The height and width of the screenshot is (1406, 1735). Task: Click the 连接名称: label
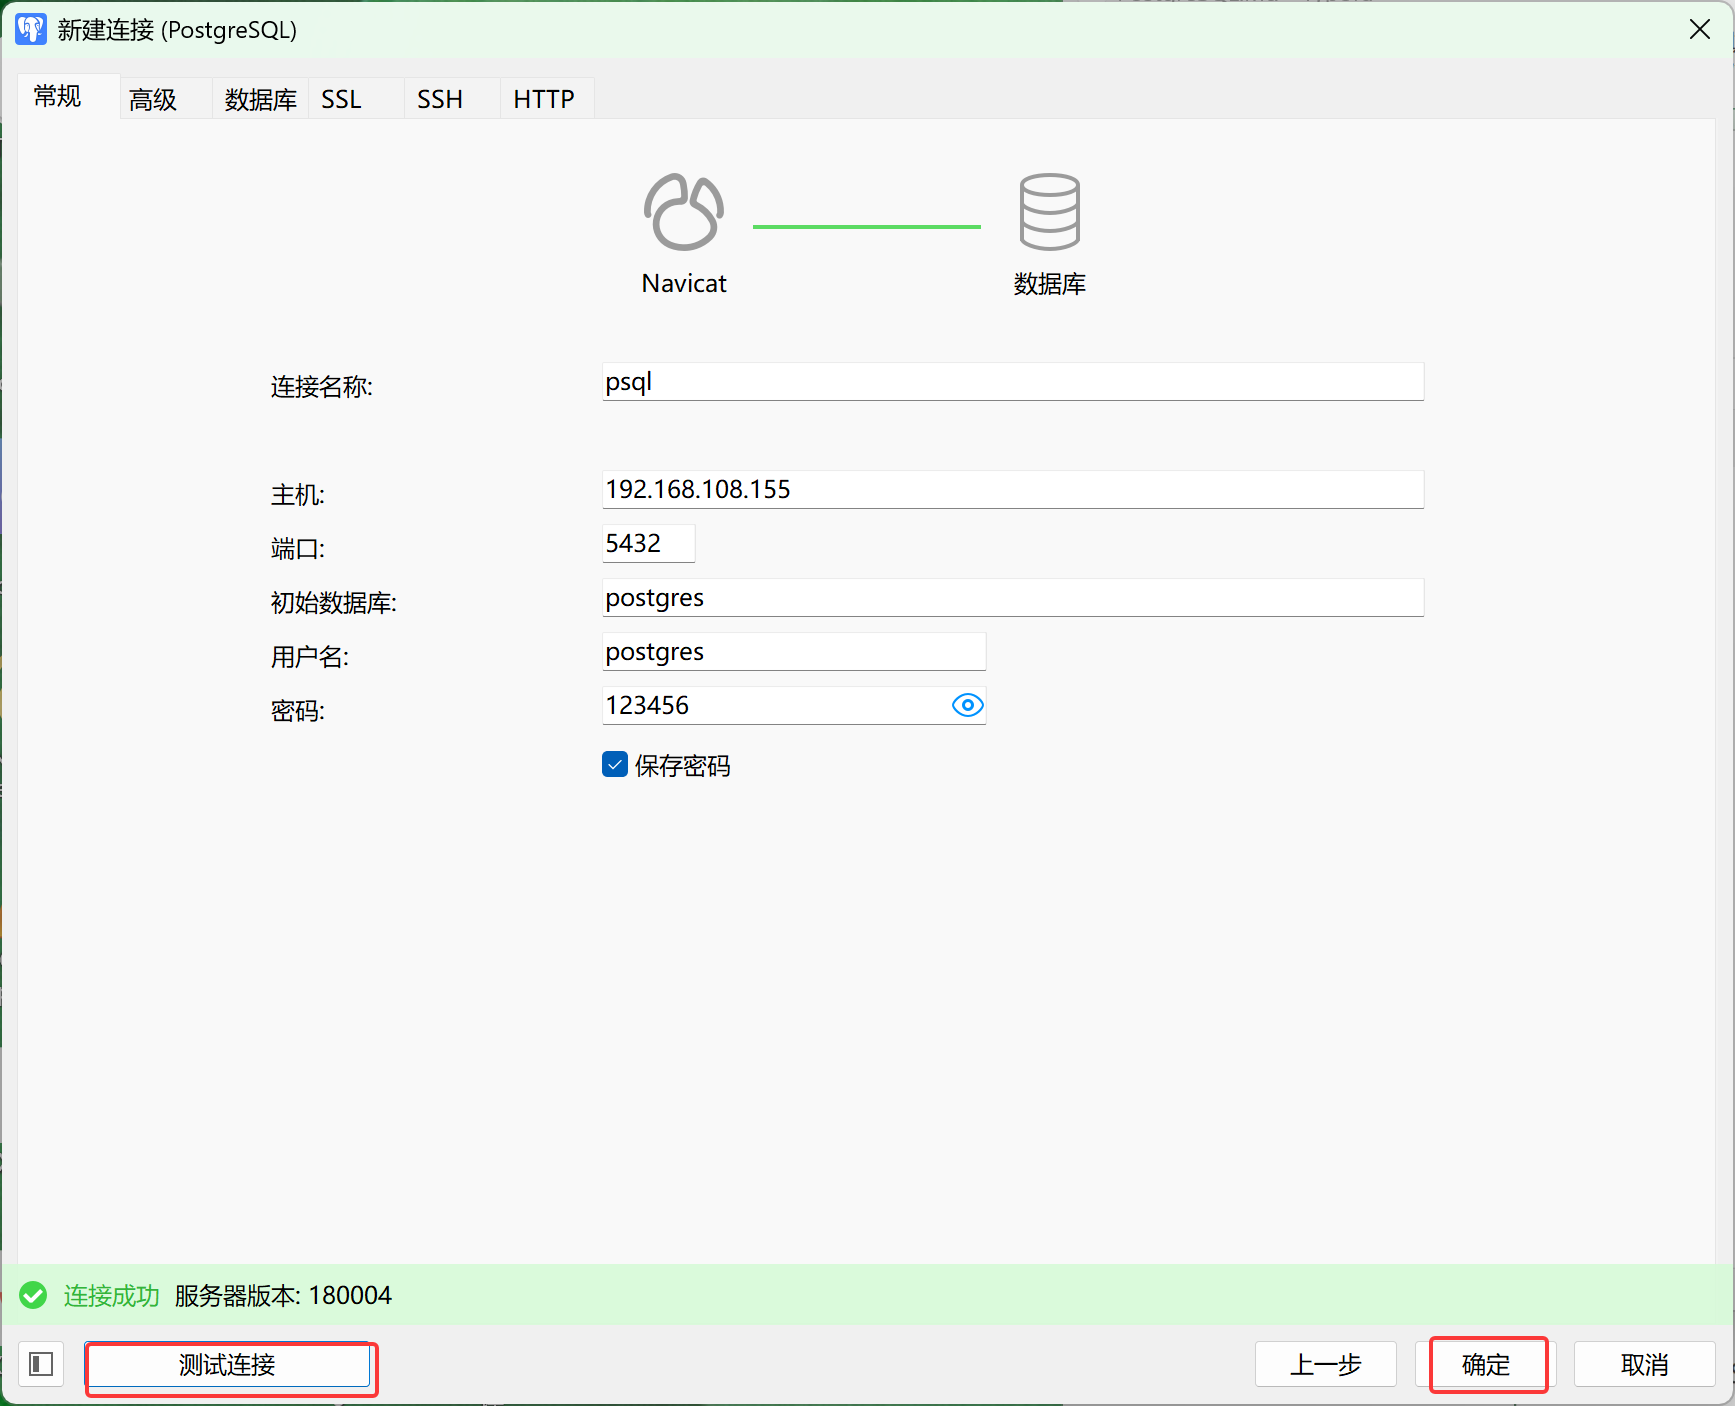point(321,387)
